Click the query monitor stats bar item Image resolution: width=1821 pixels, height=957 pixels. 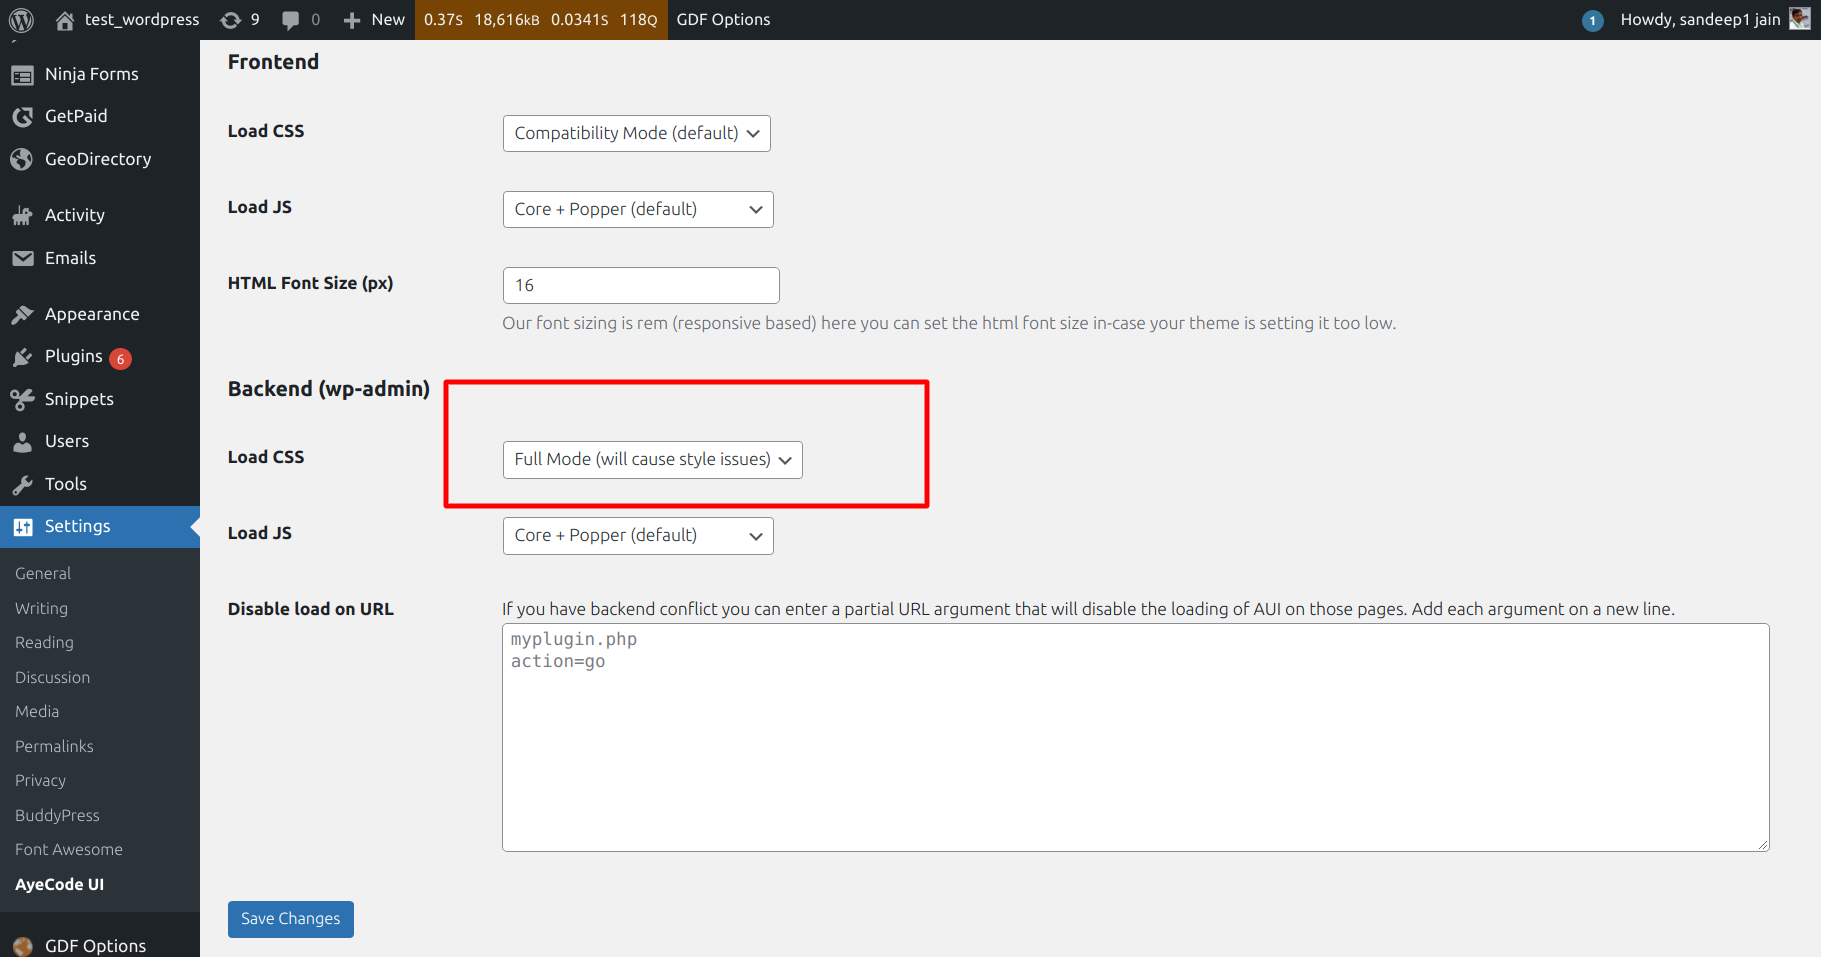tap(540, 20)
